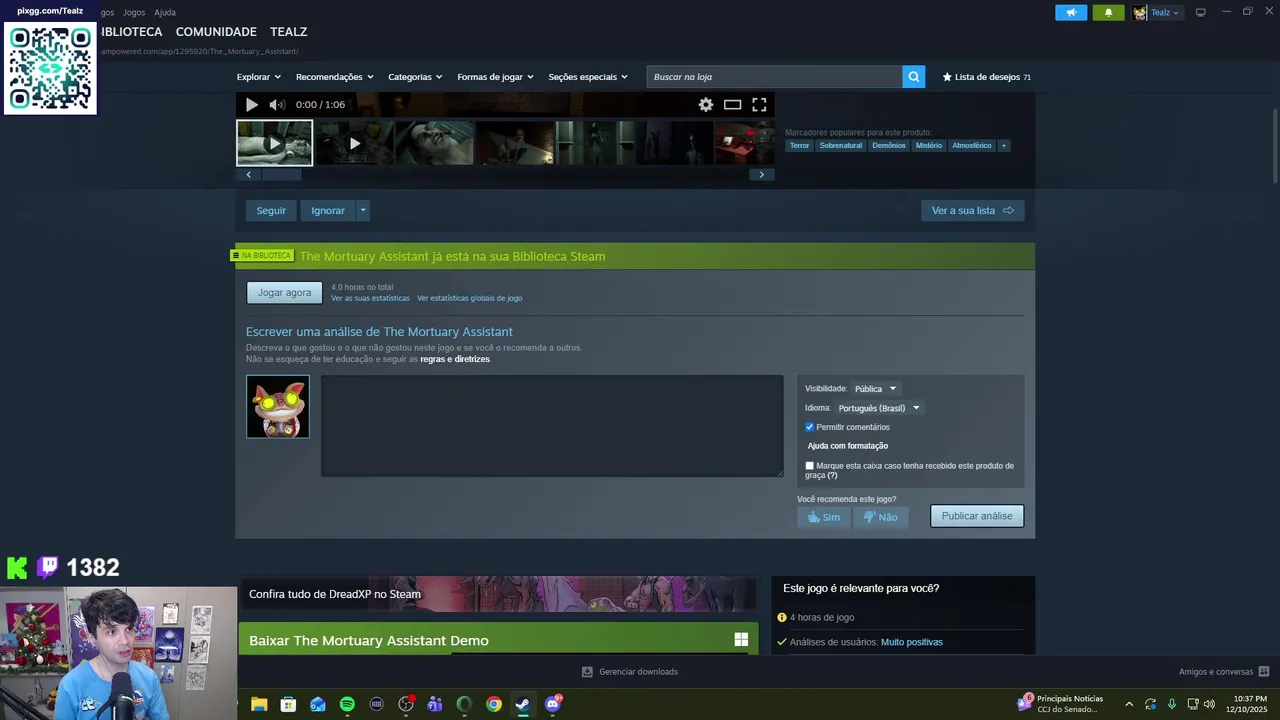The height and width of the screenshot is (720, 1280).
Task: Click Jogar agora button
Action: (285, 293)
